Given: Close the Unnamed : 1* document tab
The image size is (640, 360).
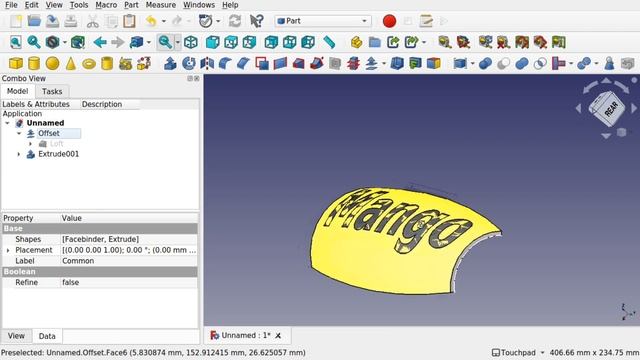Looking at the screenshot, I should coord(278,336).
